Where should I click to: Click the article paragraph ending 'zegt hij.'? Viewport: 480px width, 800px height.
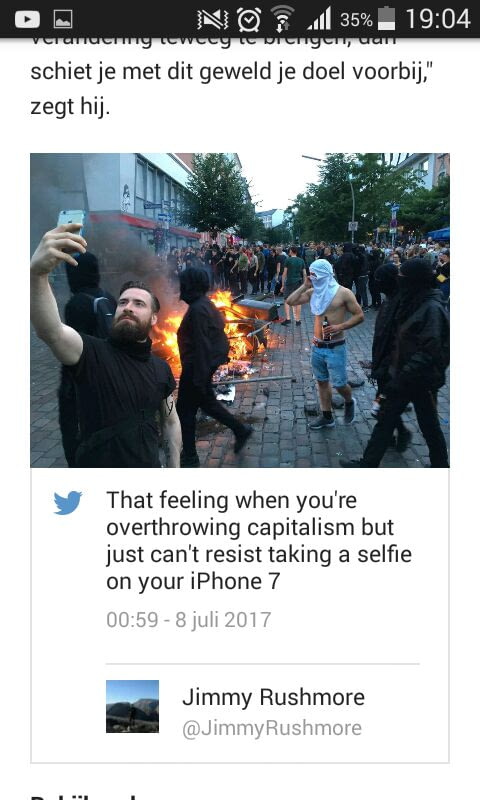236,79
